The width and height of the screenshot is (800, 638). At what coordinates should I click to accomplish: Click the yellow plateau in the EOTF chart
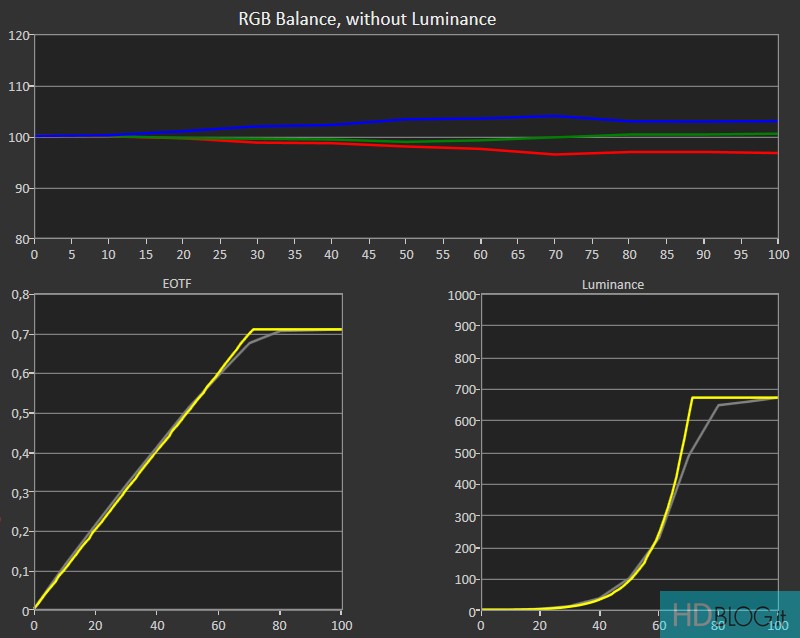click(300, 329)
